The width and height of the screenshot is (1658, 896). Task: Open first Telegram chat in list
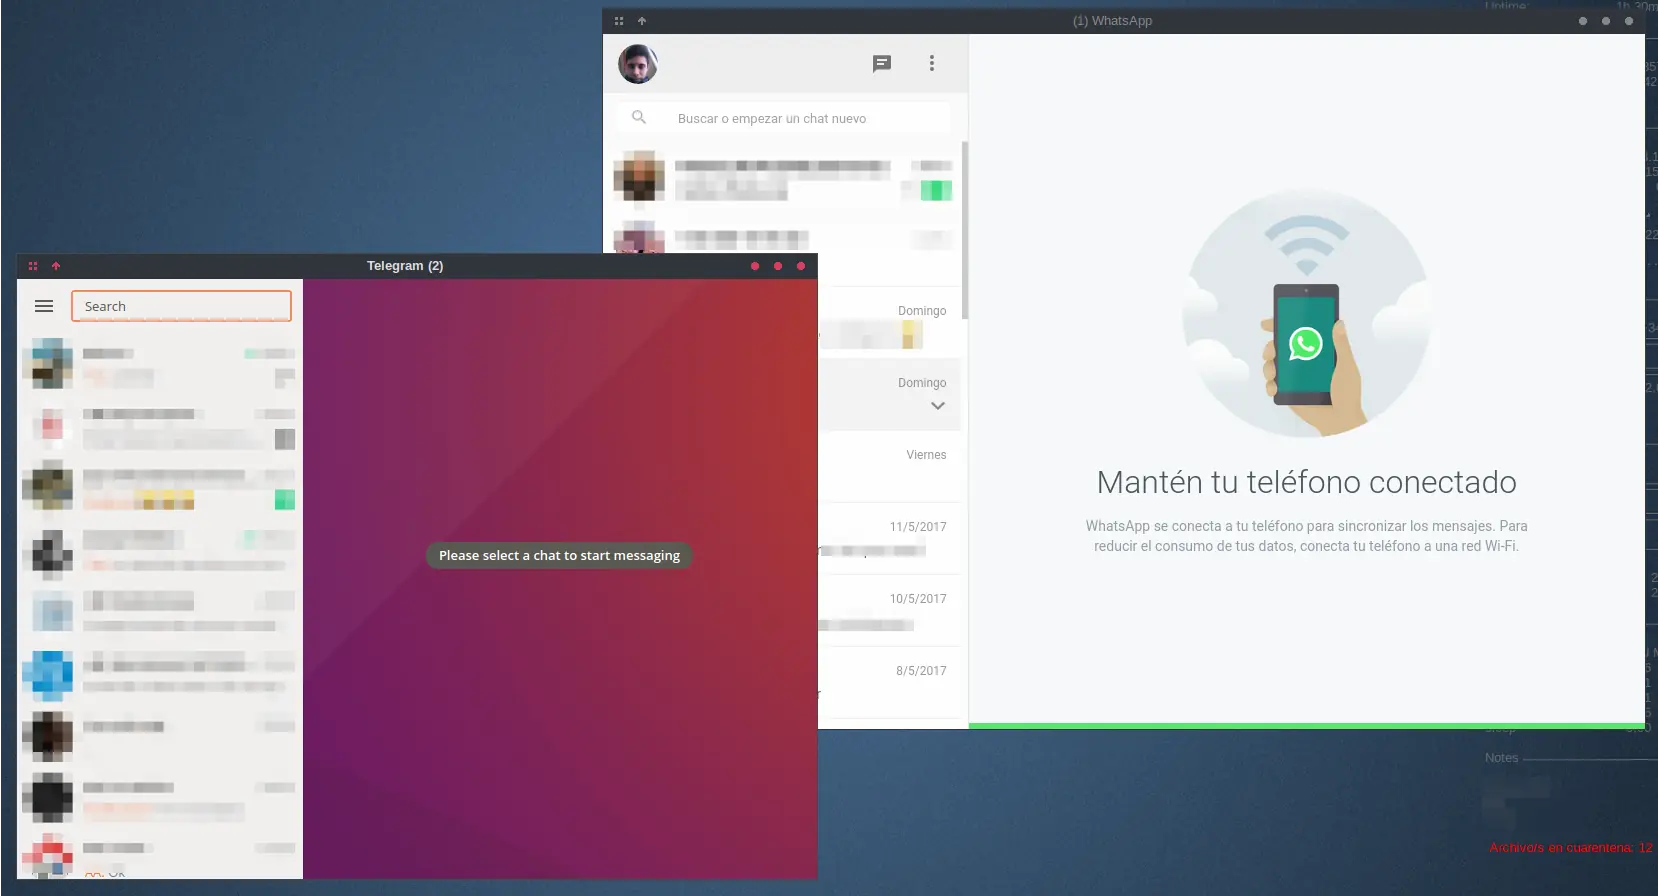160,364
